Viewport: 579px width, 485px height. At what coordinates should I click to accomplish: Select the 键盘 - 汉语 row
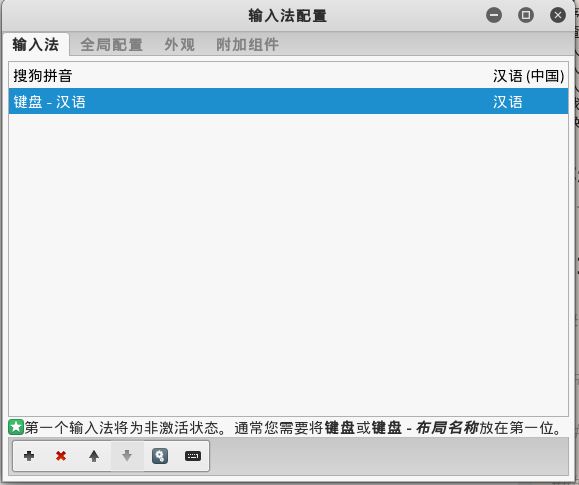coord(288,101)
